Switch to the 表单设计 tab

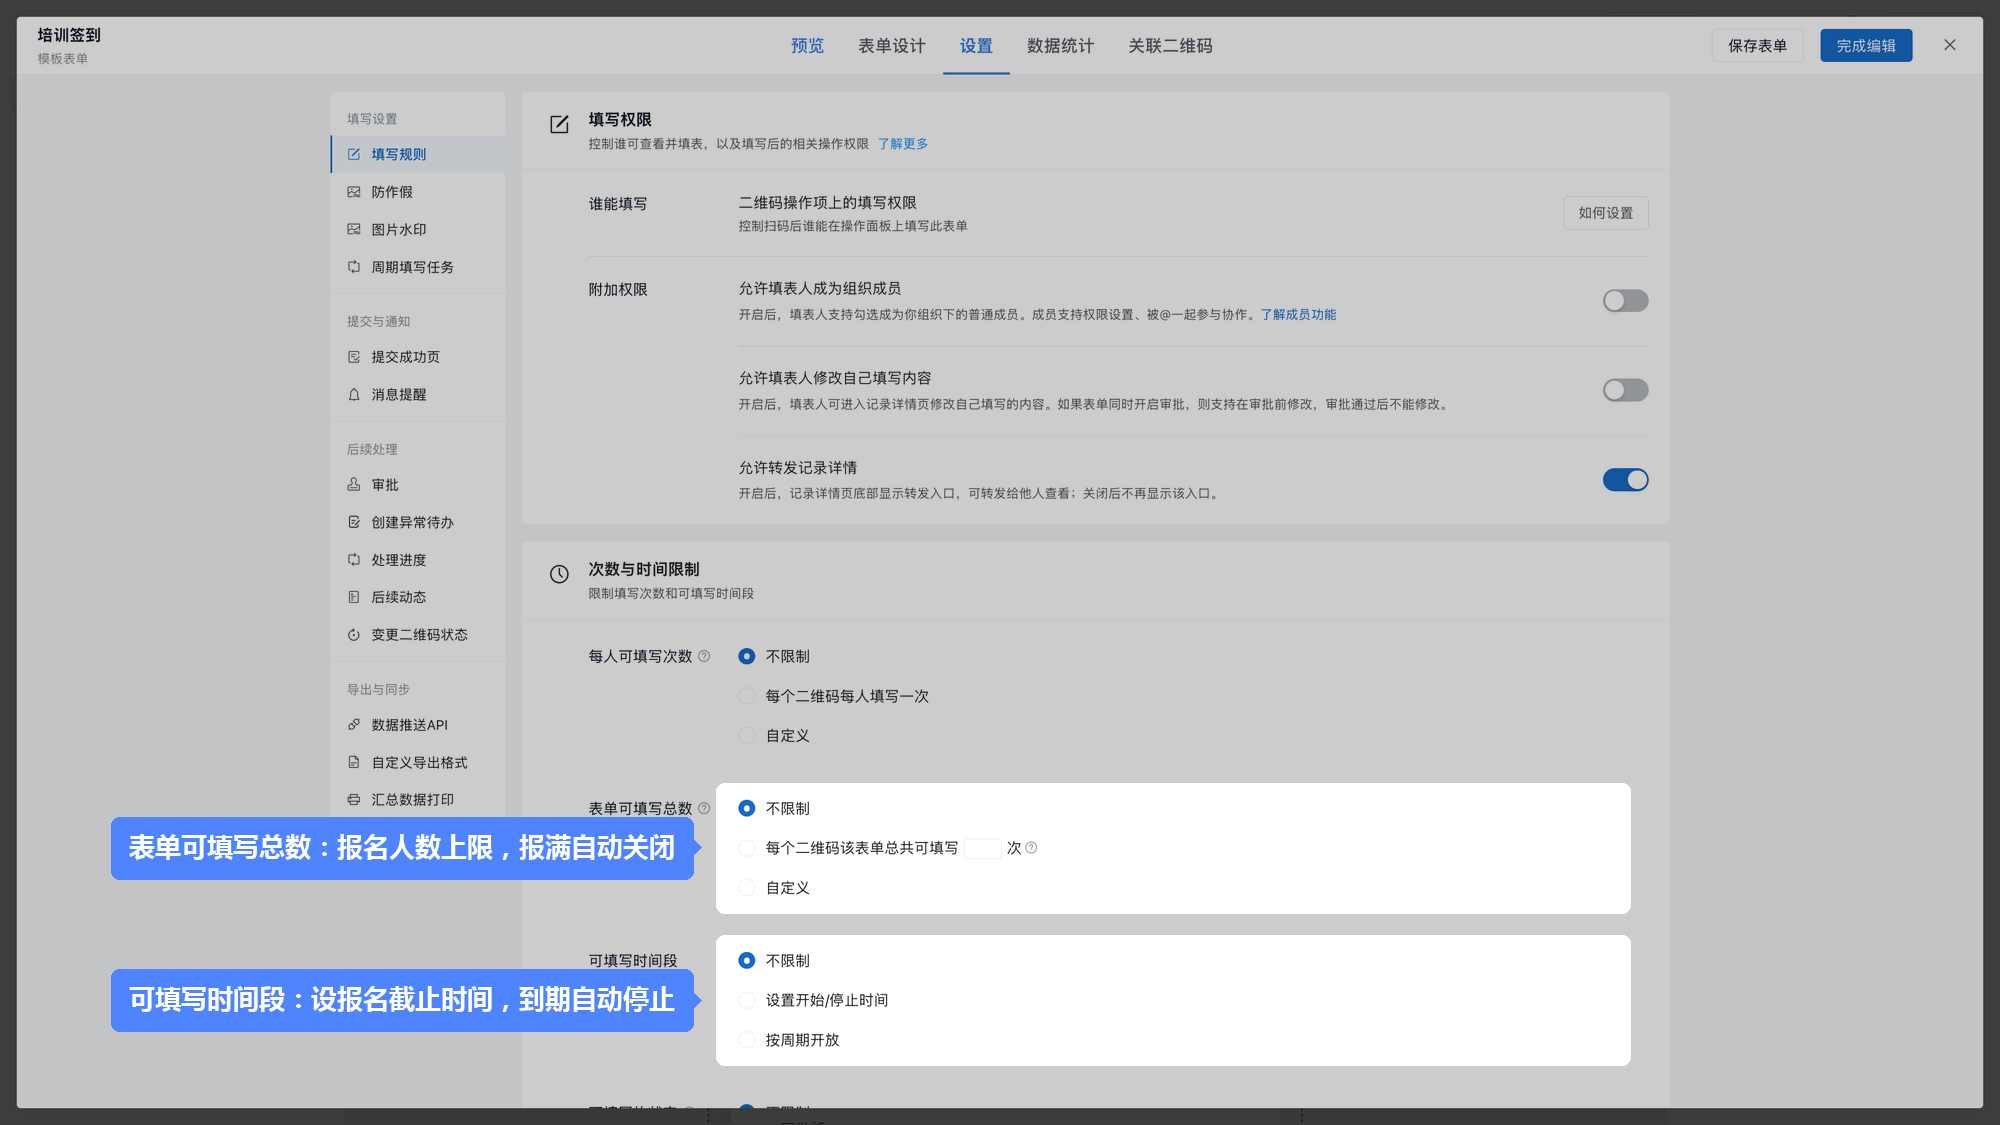point(892,46)
